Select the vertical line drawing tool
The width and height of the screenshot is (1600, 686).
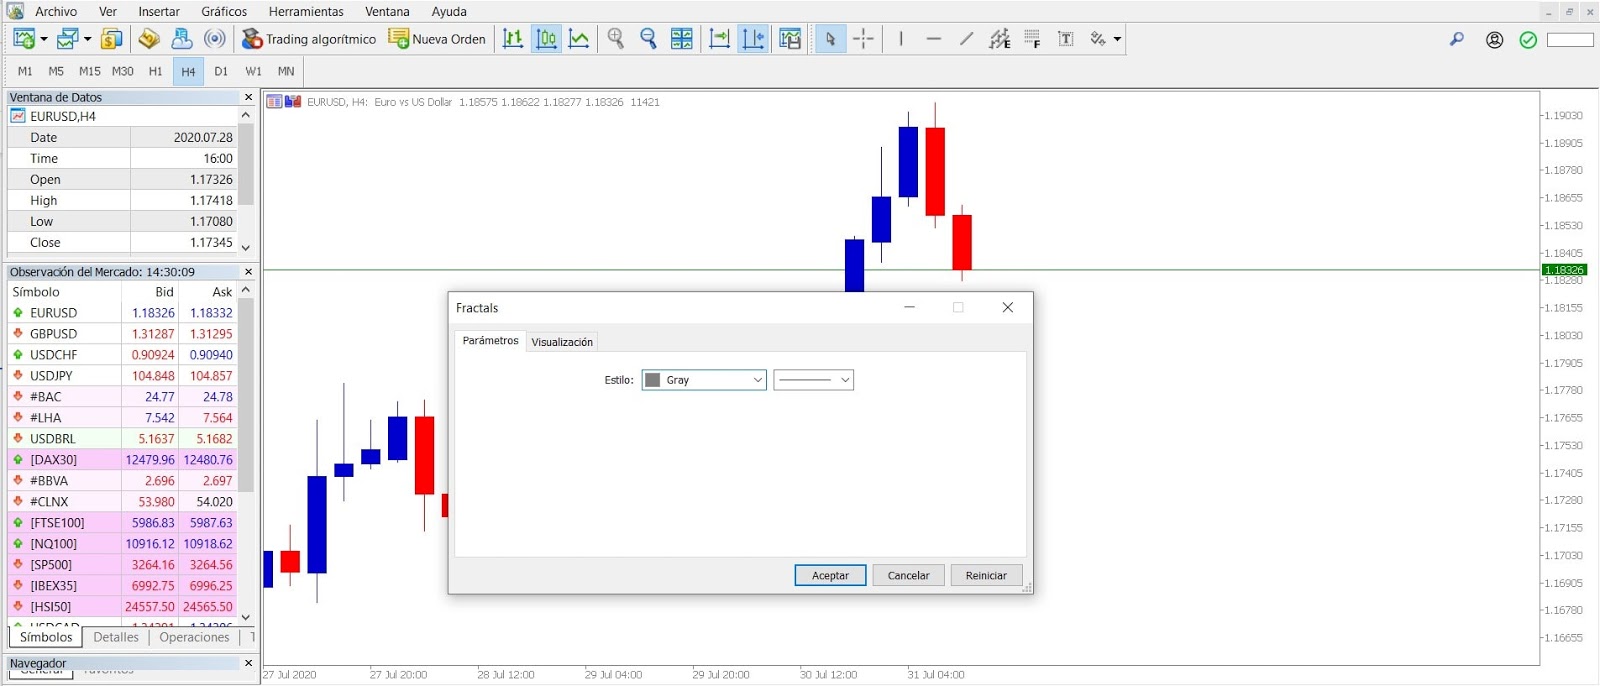tap(901, 39)
